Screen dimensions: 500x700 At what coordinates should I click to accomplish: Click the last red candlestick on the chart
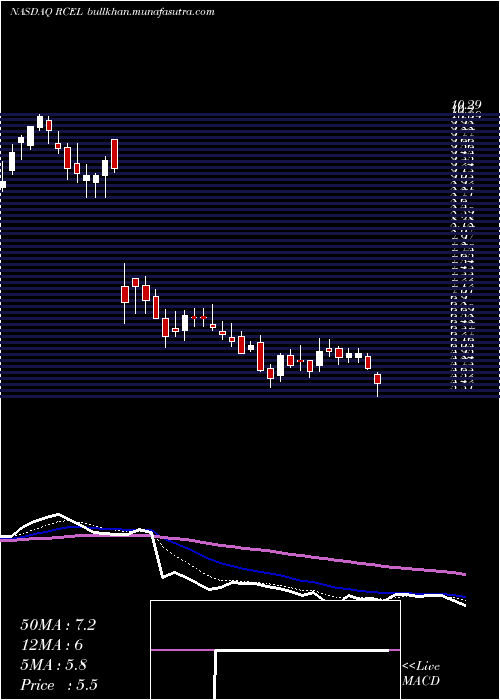(x=378, y=379)
